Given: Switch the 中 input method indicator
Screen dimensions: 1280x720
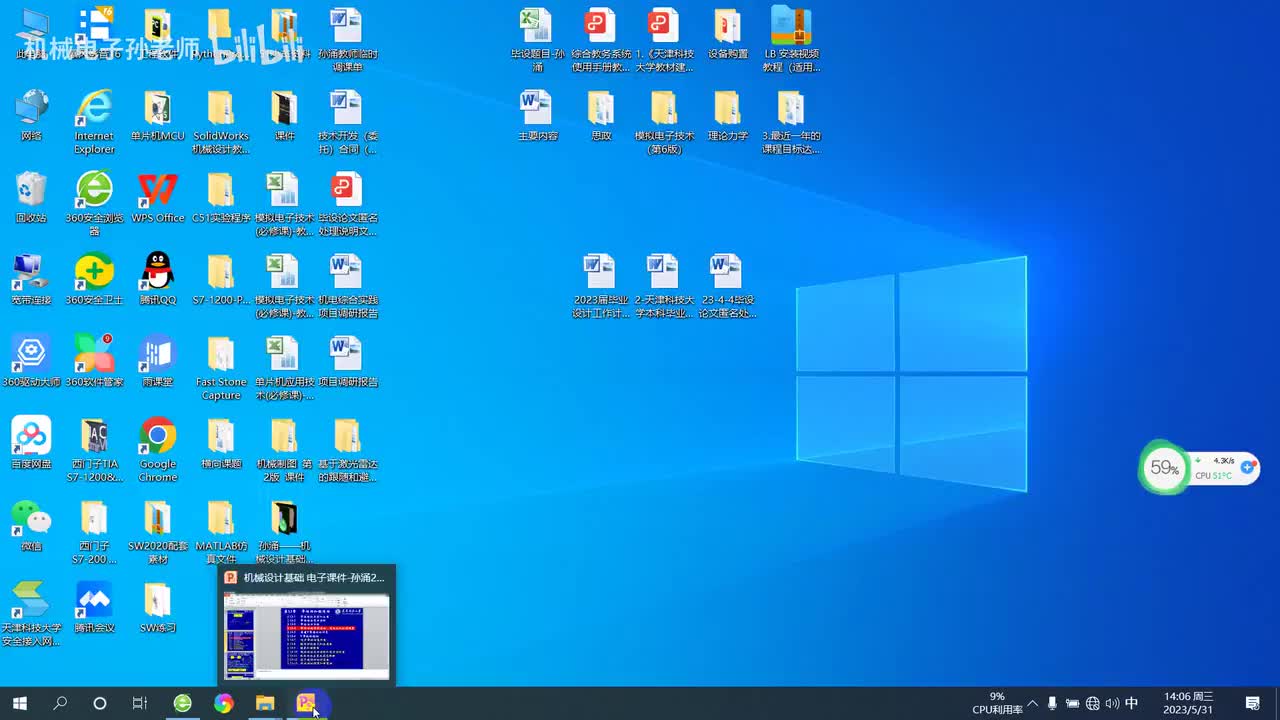Looking at the screenshot, I should coord(1132,703).
